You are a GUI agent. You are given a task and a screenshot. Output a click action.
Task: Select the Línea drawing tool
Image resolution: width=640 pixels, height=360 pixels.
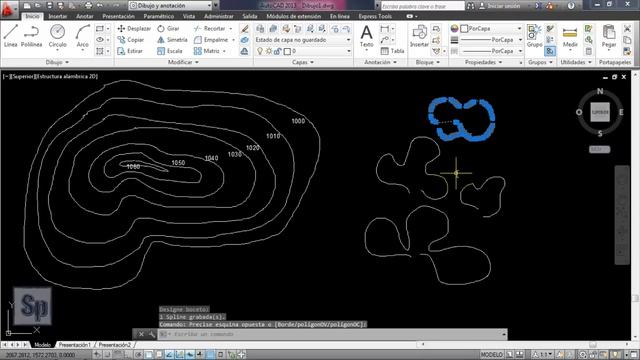(11, 36)
